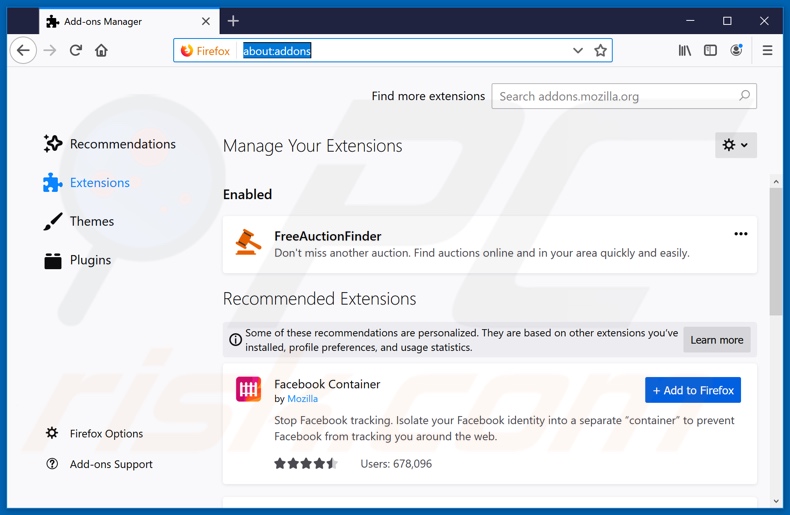Image resolution: width=790 pixels, height=515 pixels.
Task: Bookmark this page with the star icon
Action: point(600,50)
